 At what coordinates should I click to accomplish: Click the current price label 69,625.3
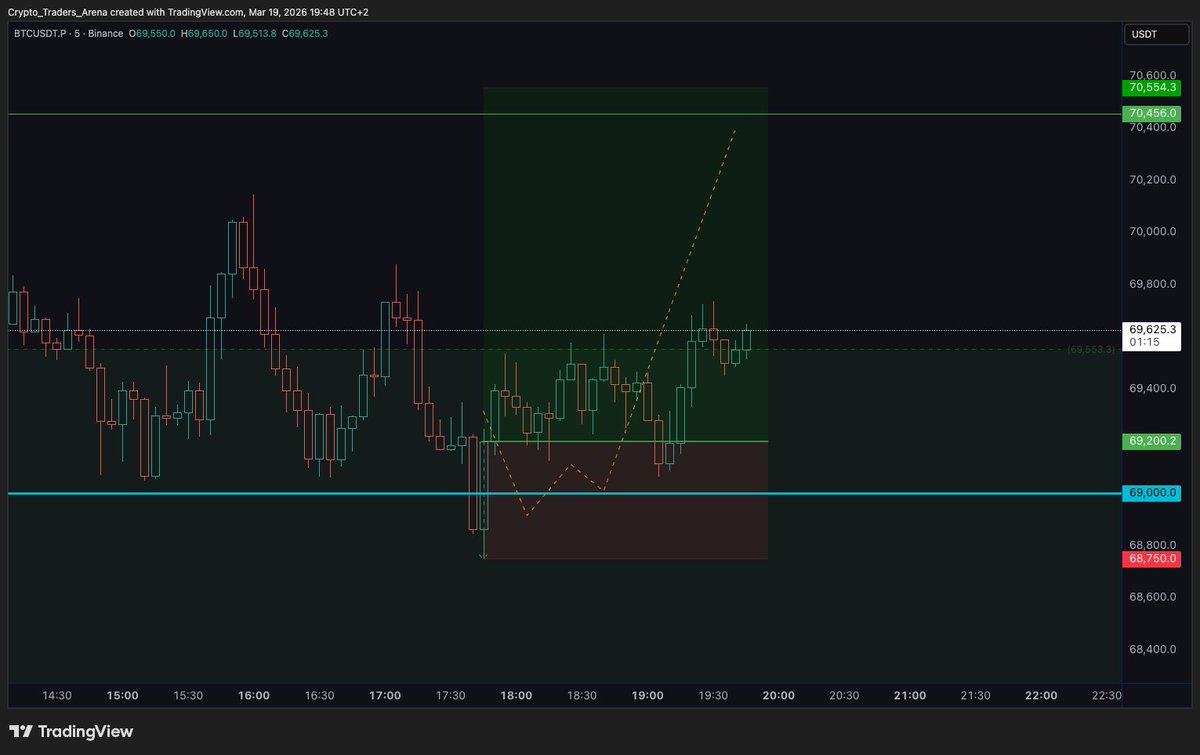tap(1152, 330)
